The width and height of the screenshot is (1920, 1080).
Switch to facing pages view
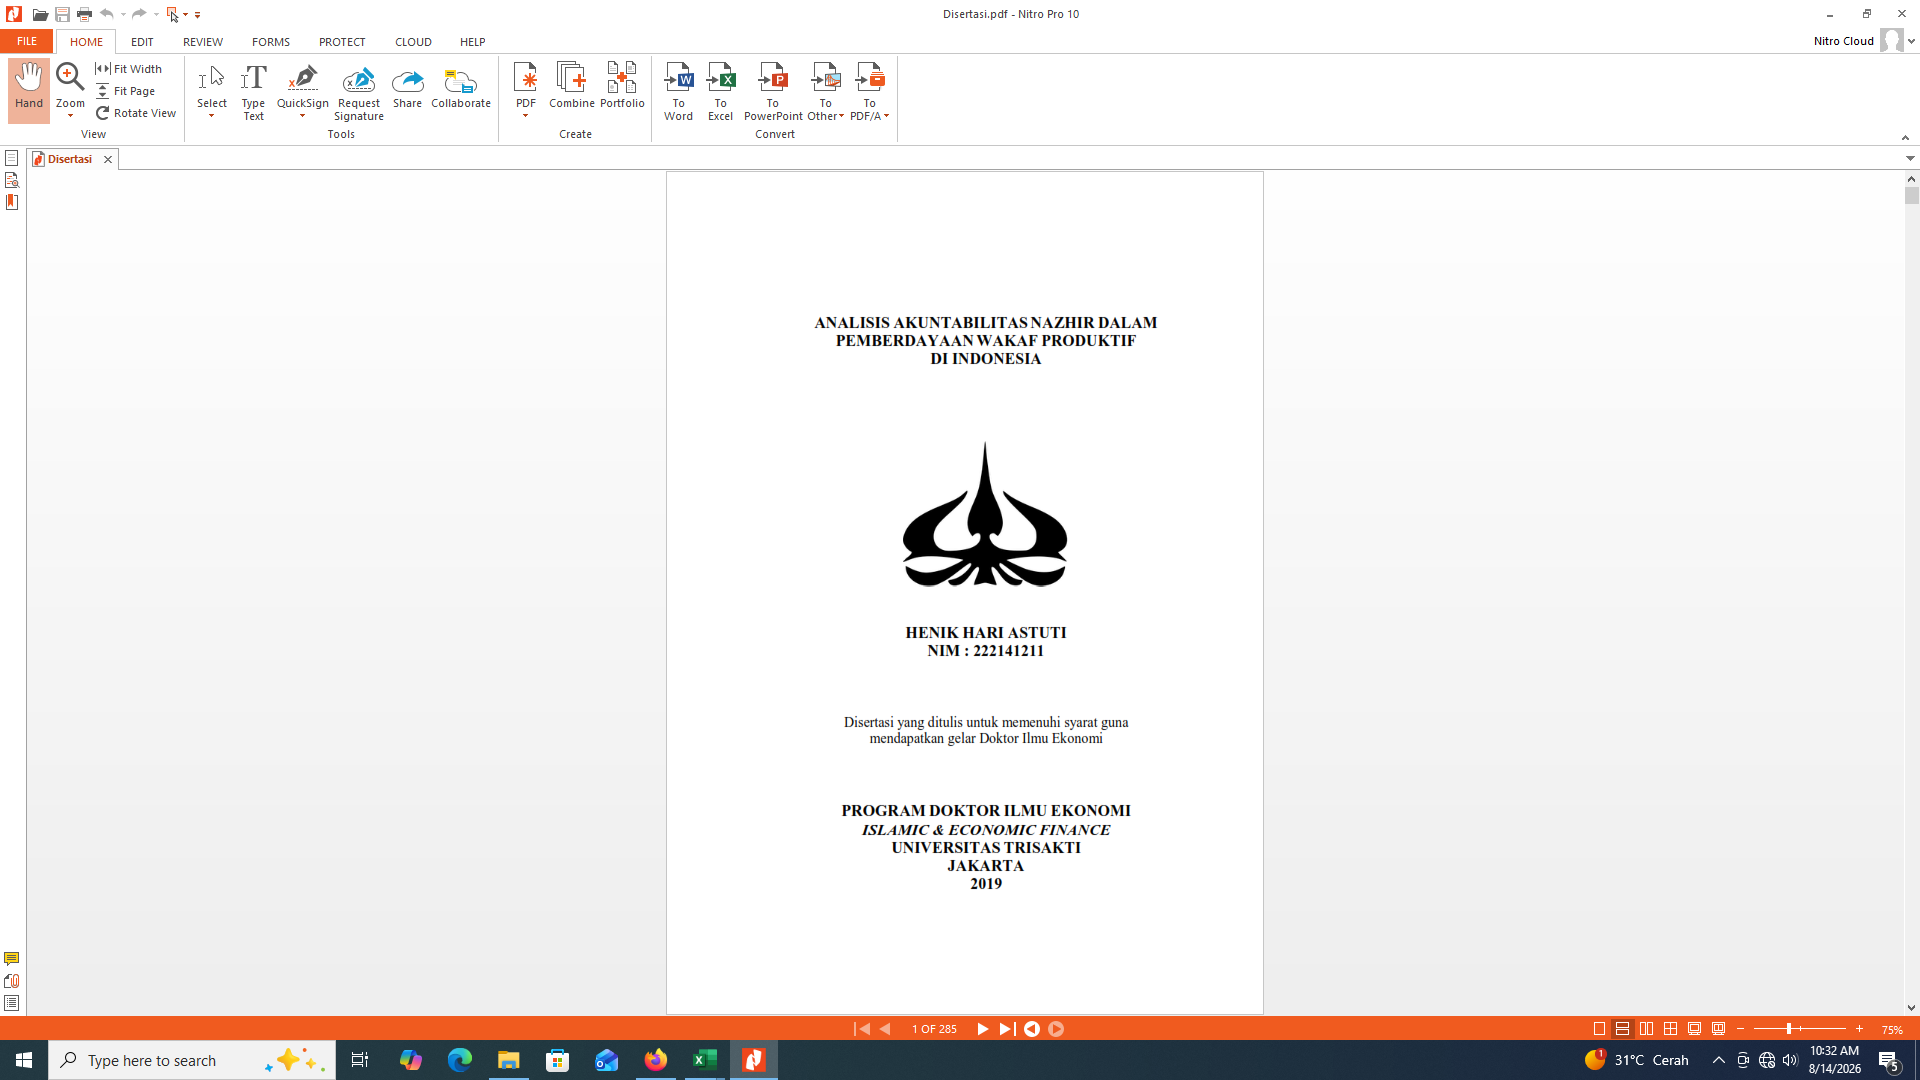click(1647, 1029)
